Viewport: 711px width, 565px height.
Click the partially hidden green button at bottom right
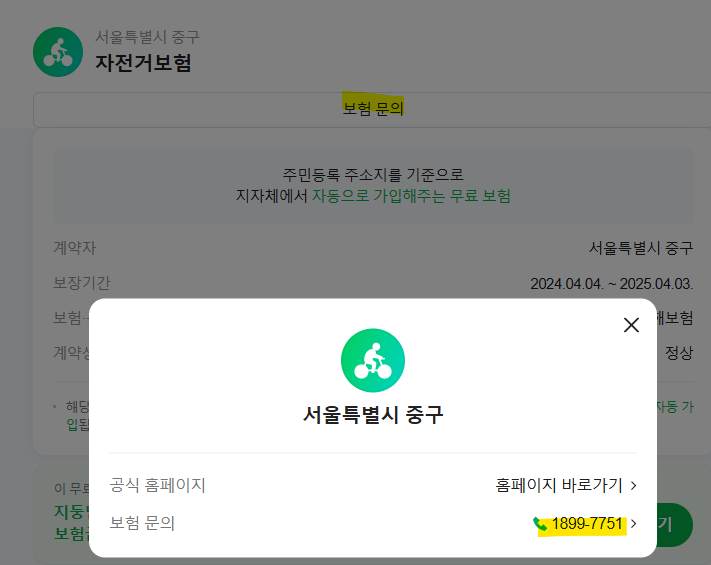pos(674,525)
